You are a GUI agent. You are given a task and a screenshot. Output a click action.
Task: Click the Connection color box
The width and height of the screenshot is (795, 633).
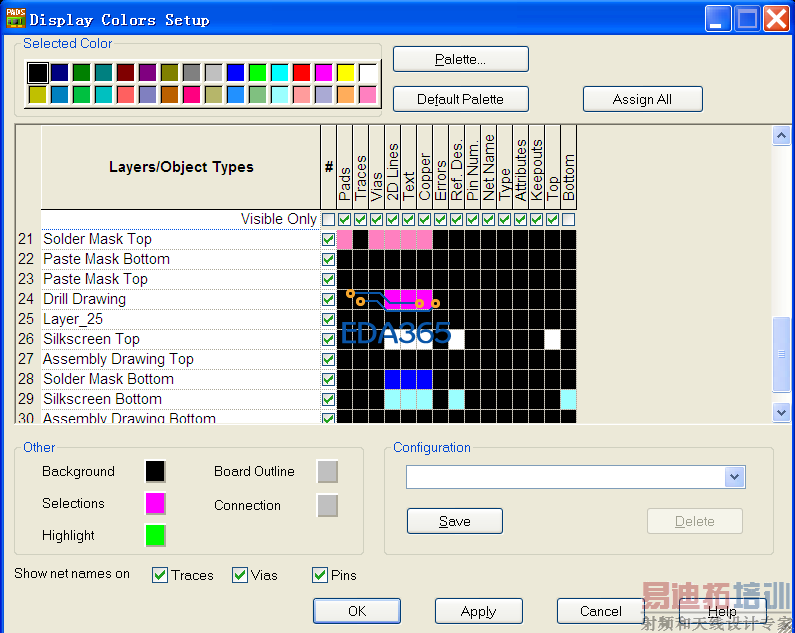pyautogui.click(x=328, y=505)
